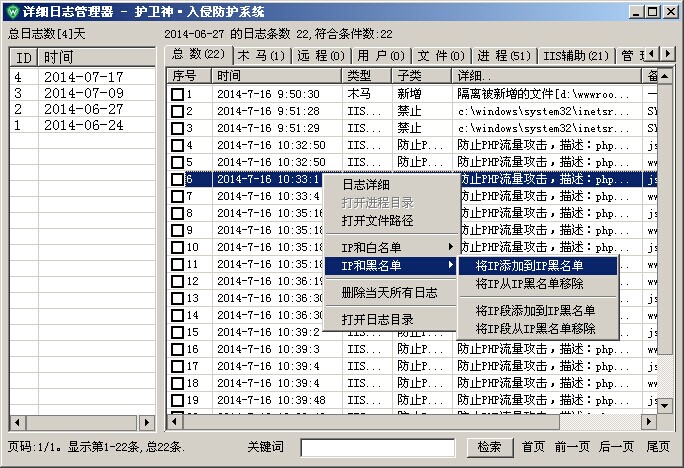Tick the checkbox for log entry 1
The image size is (684, 468).
tap(177, 94)
